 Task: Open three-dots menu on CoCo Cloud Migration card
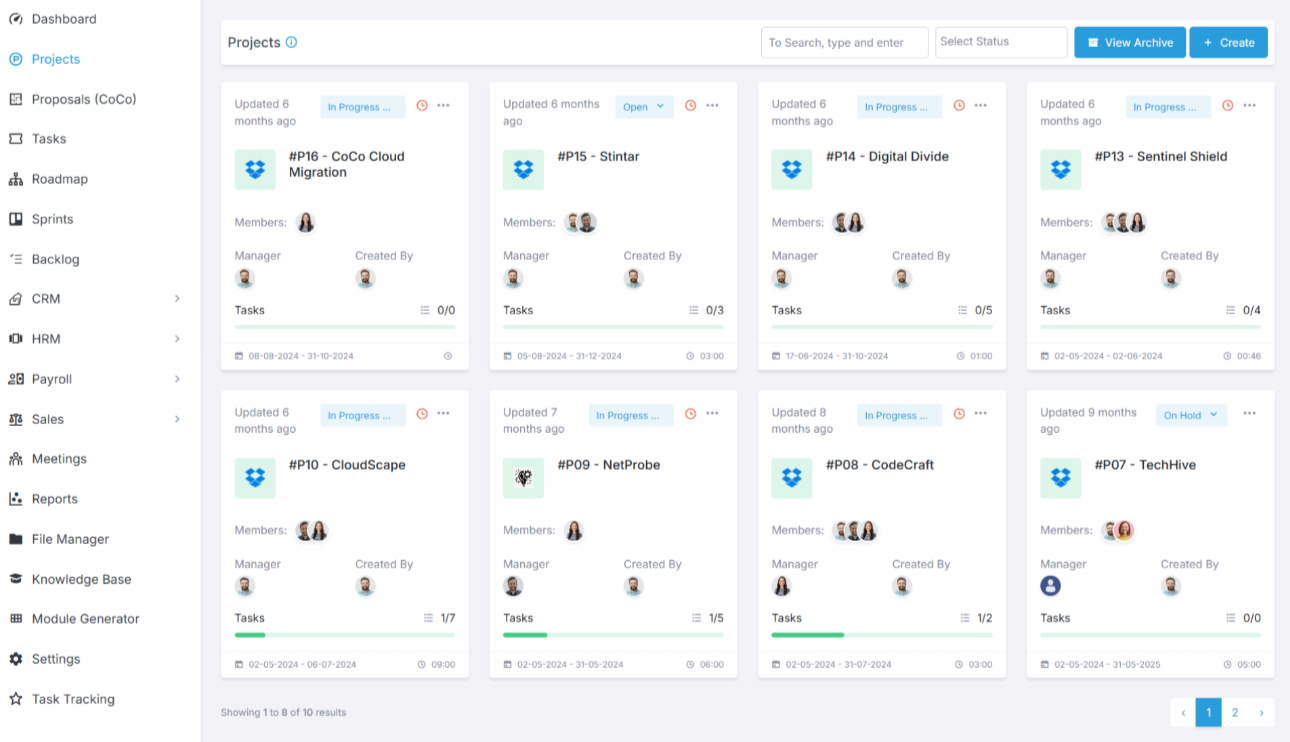click(443, 106)
